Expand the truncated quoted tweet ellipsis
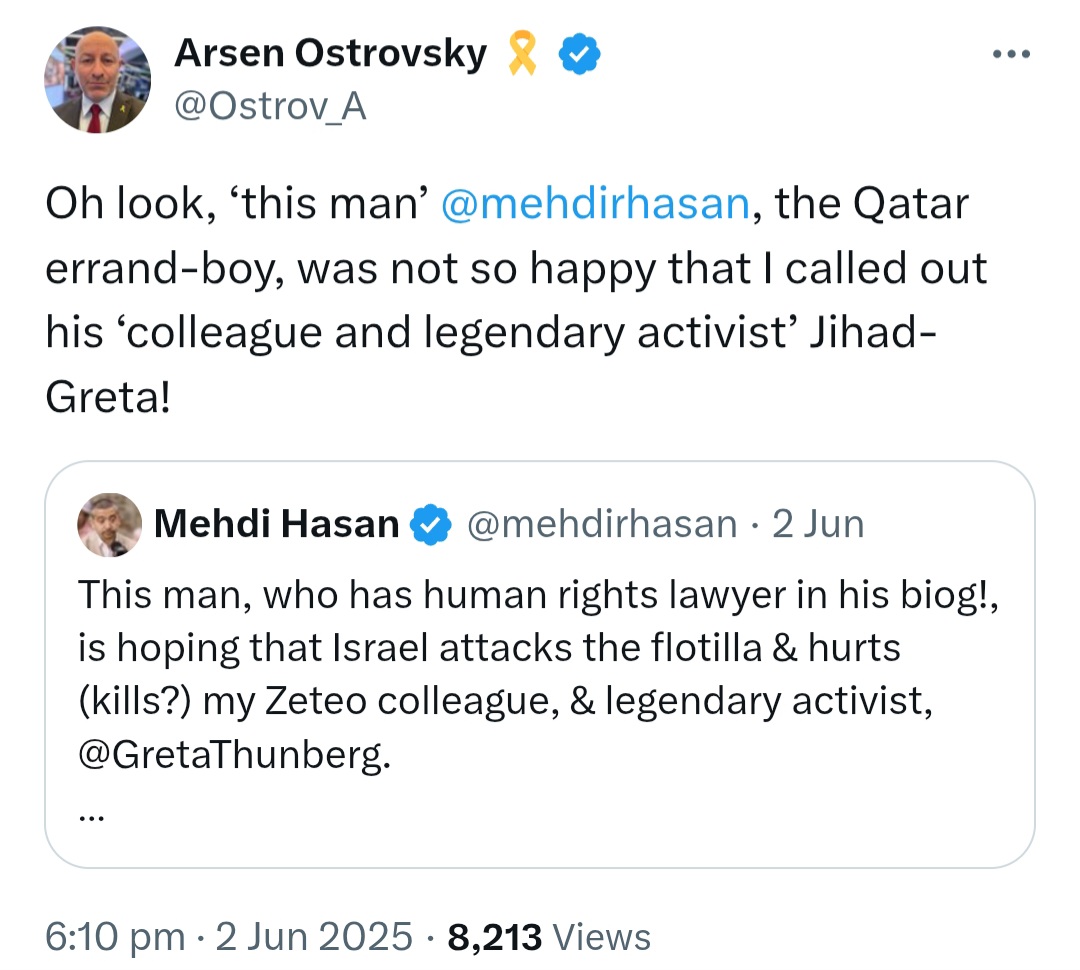This screenshot has width=1080, height=970. coord(91,818)
